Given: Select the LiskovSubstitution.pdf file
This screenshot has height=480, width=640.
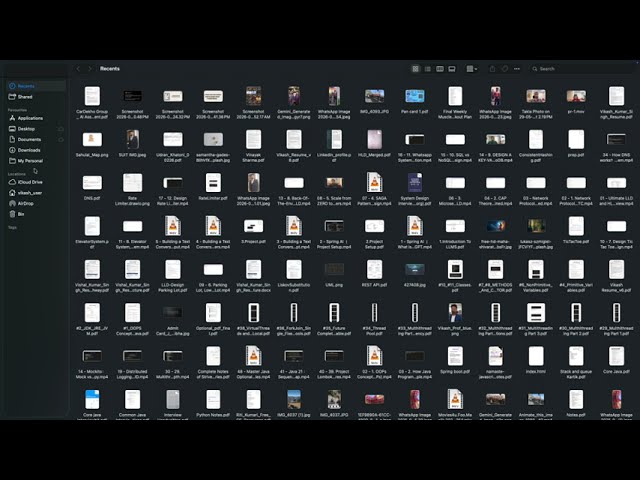Looking at the screenshot, I should click(x=294, y=276).
